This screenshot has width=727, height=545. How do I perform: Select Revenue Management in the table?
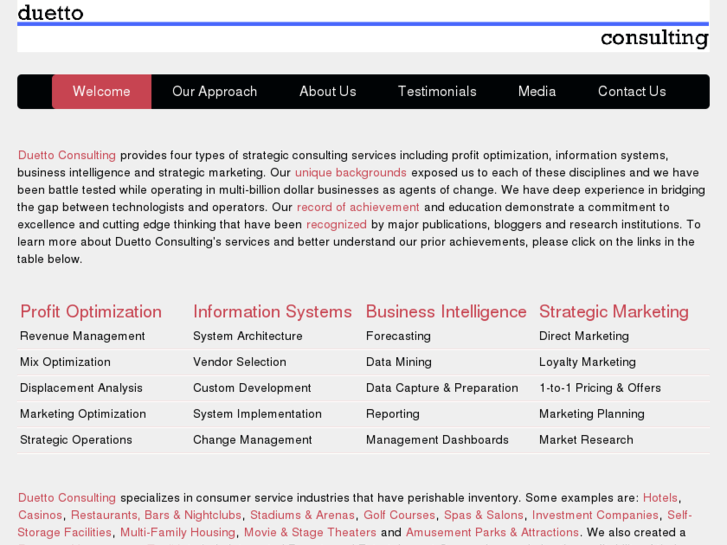[x=83, y=336]
